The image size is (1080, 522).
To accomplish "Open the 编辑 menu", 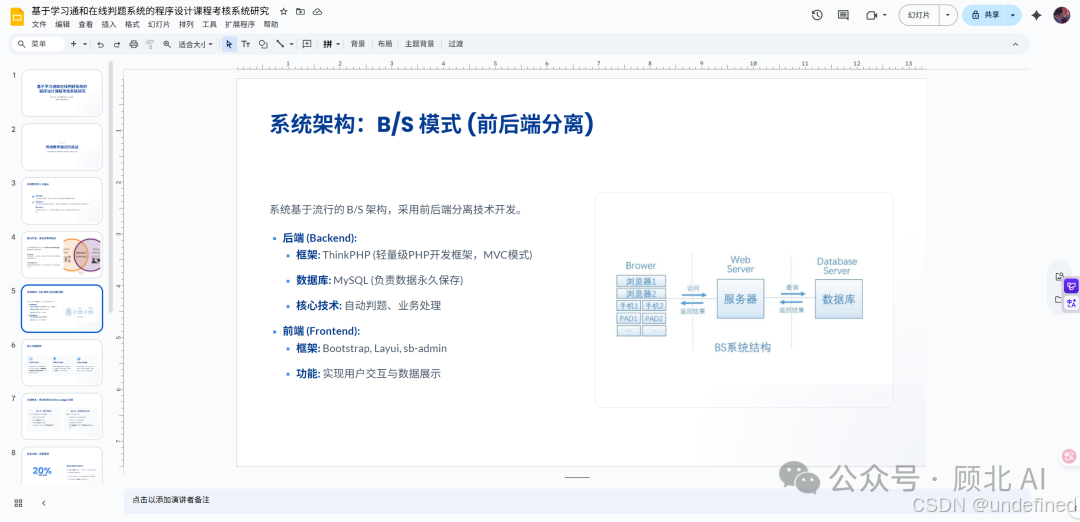I will point(62,25).
